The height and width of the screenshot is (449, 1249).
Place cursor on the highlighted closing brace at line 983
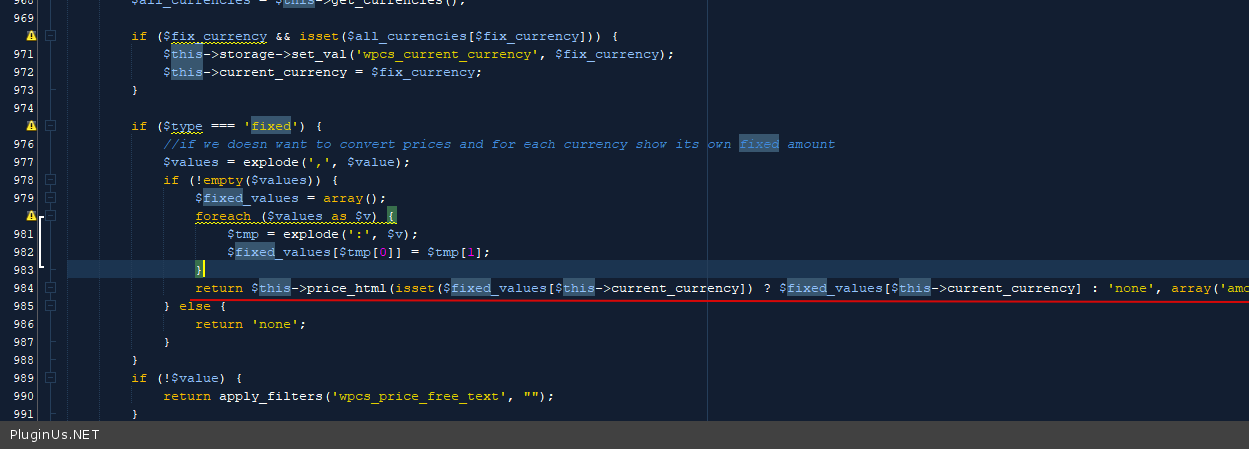pyautogui.click(x=200, y=270)
